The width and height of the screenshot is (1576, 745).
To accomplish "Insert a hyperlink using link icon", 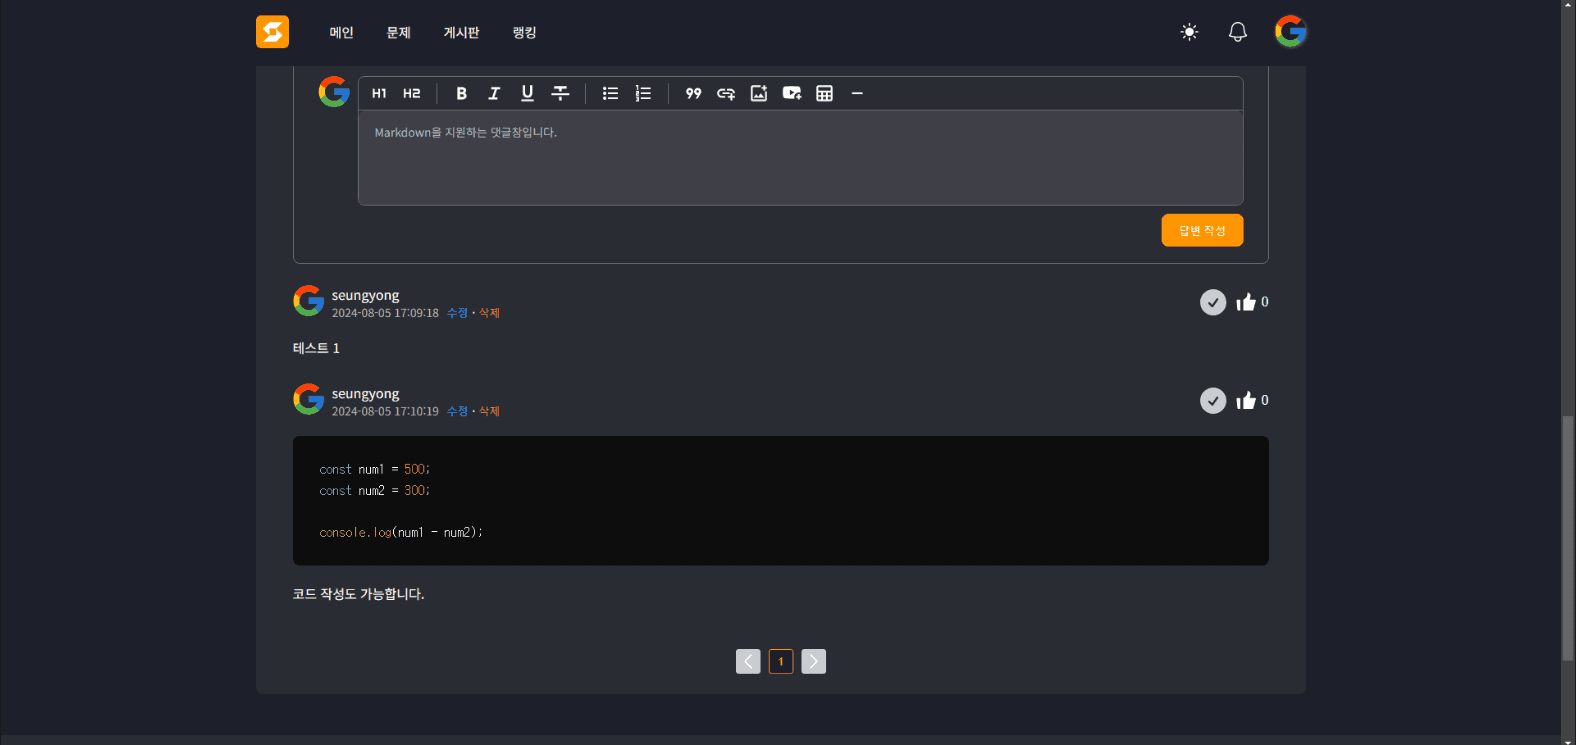I will pyautogui.click(x=726, y=93).
